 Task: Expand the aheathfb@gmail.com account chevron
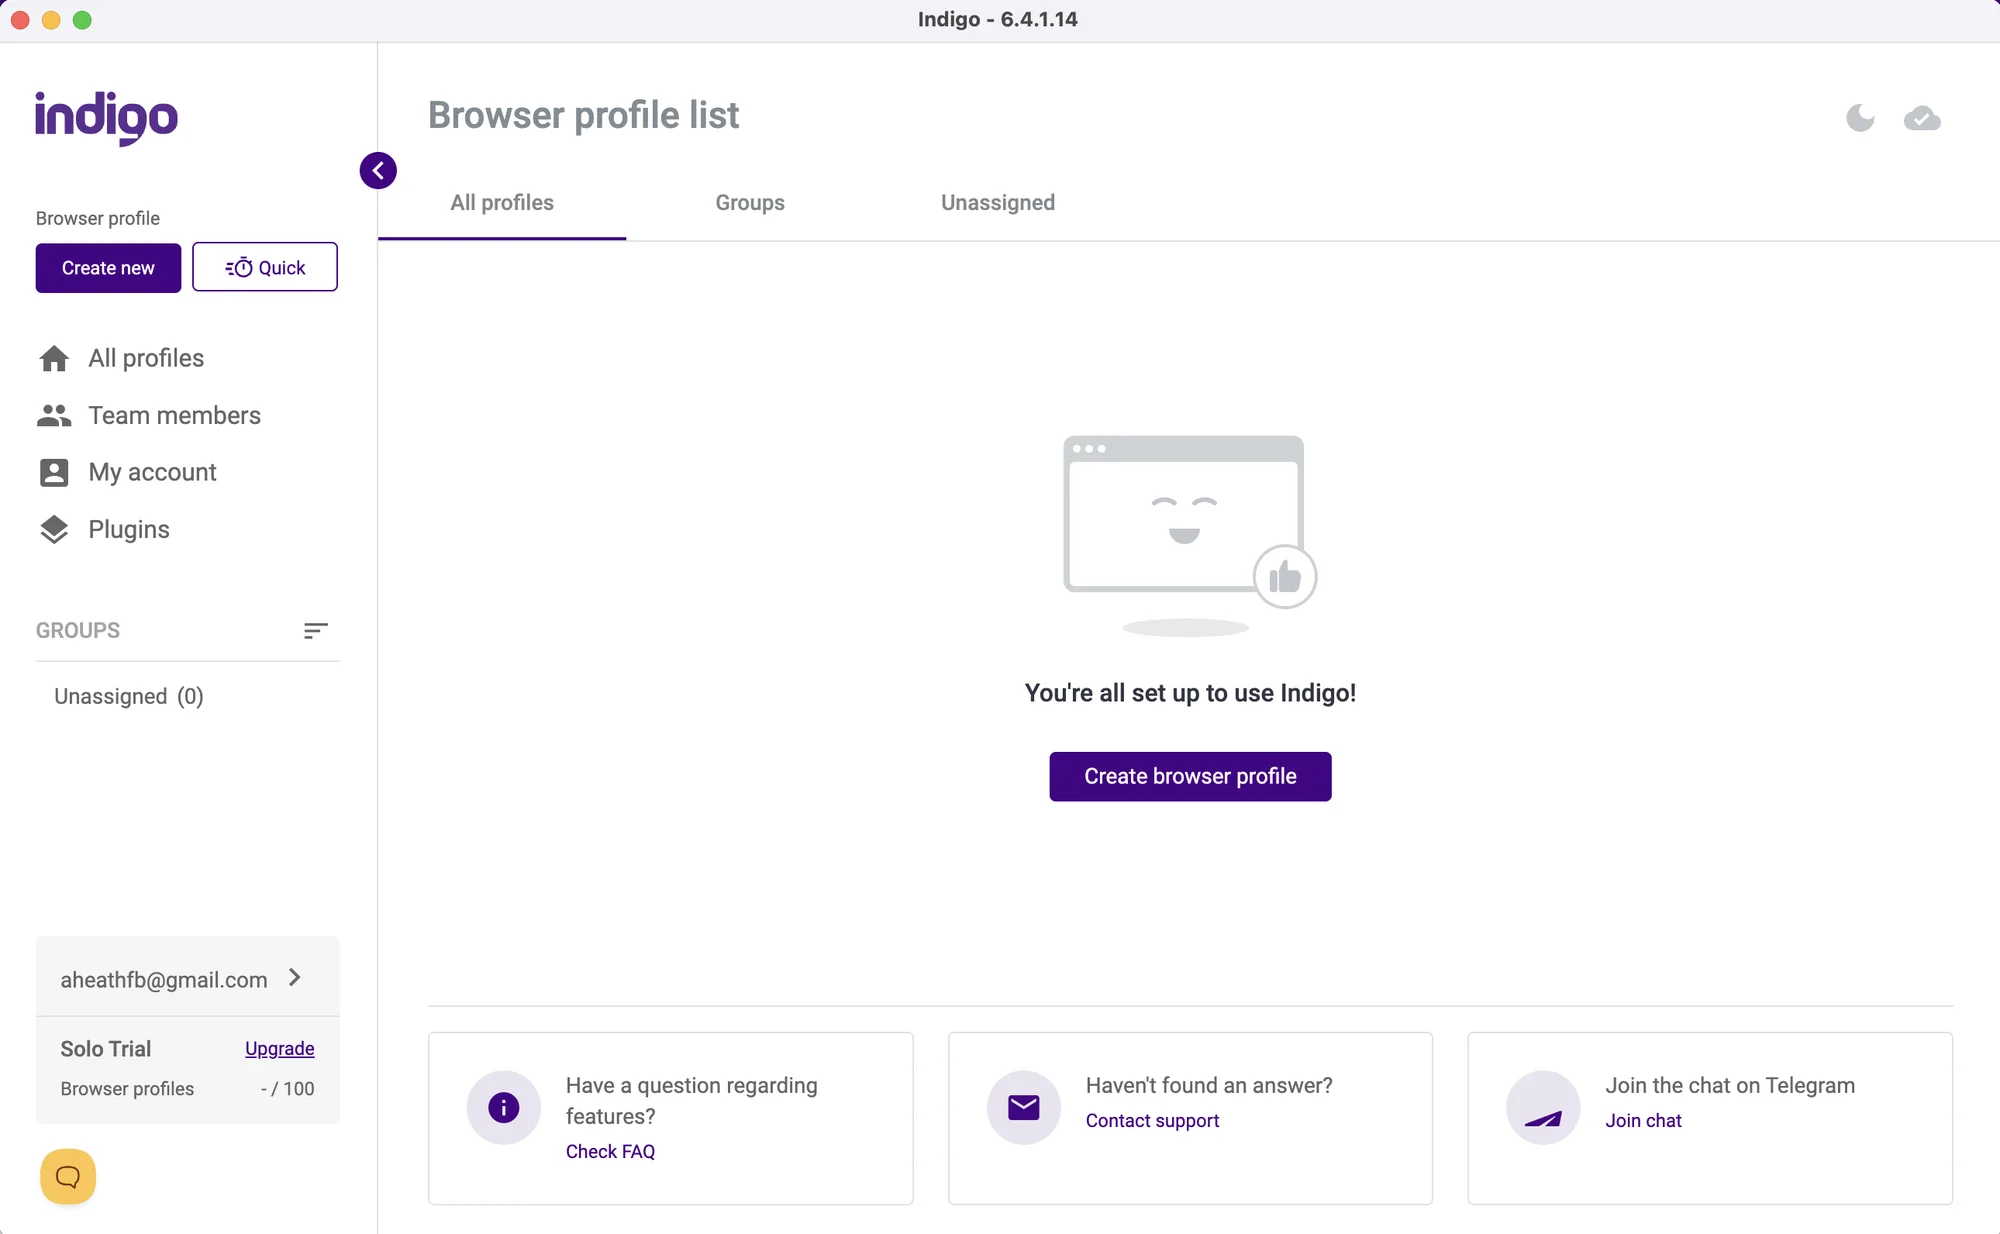(295, 978)
